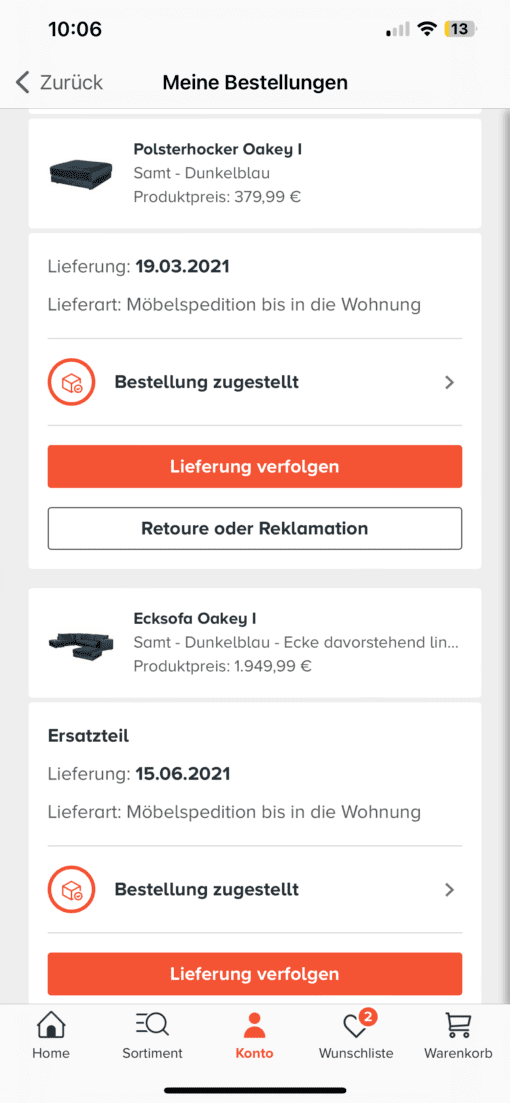Tap the package status icon for 15.06.2021 delivery
This screenshot has height=1103, width=510.
[x=71, y=889]
